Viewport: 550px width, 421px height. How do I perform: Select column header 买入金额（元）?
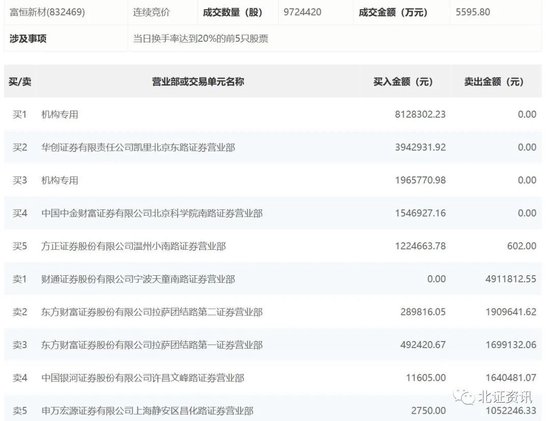(403, 82)
